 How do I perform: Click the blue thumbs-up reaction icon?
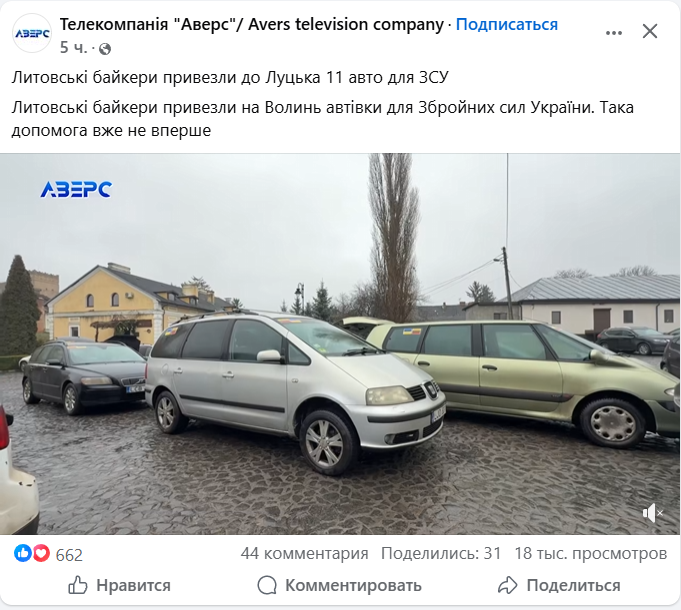(x=22, y=553)
